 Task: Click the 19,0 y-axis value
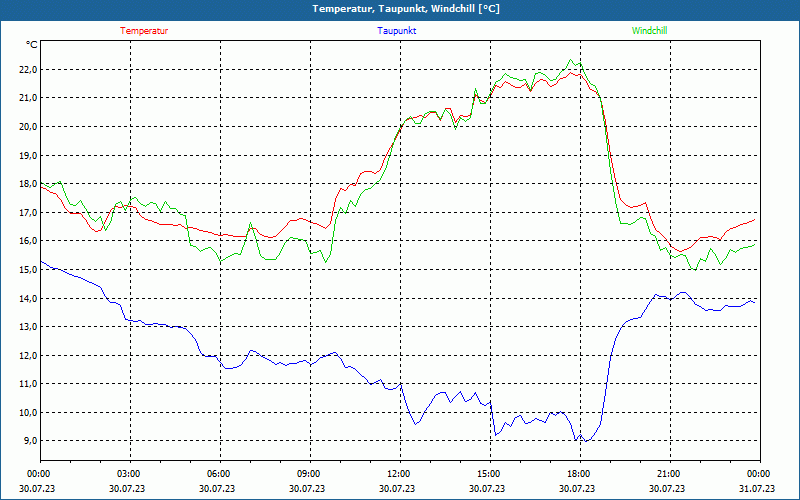(x=28, y=155)
